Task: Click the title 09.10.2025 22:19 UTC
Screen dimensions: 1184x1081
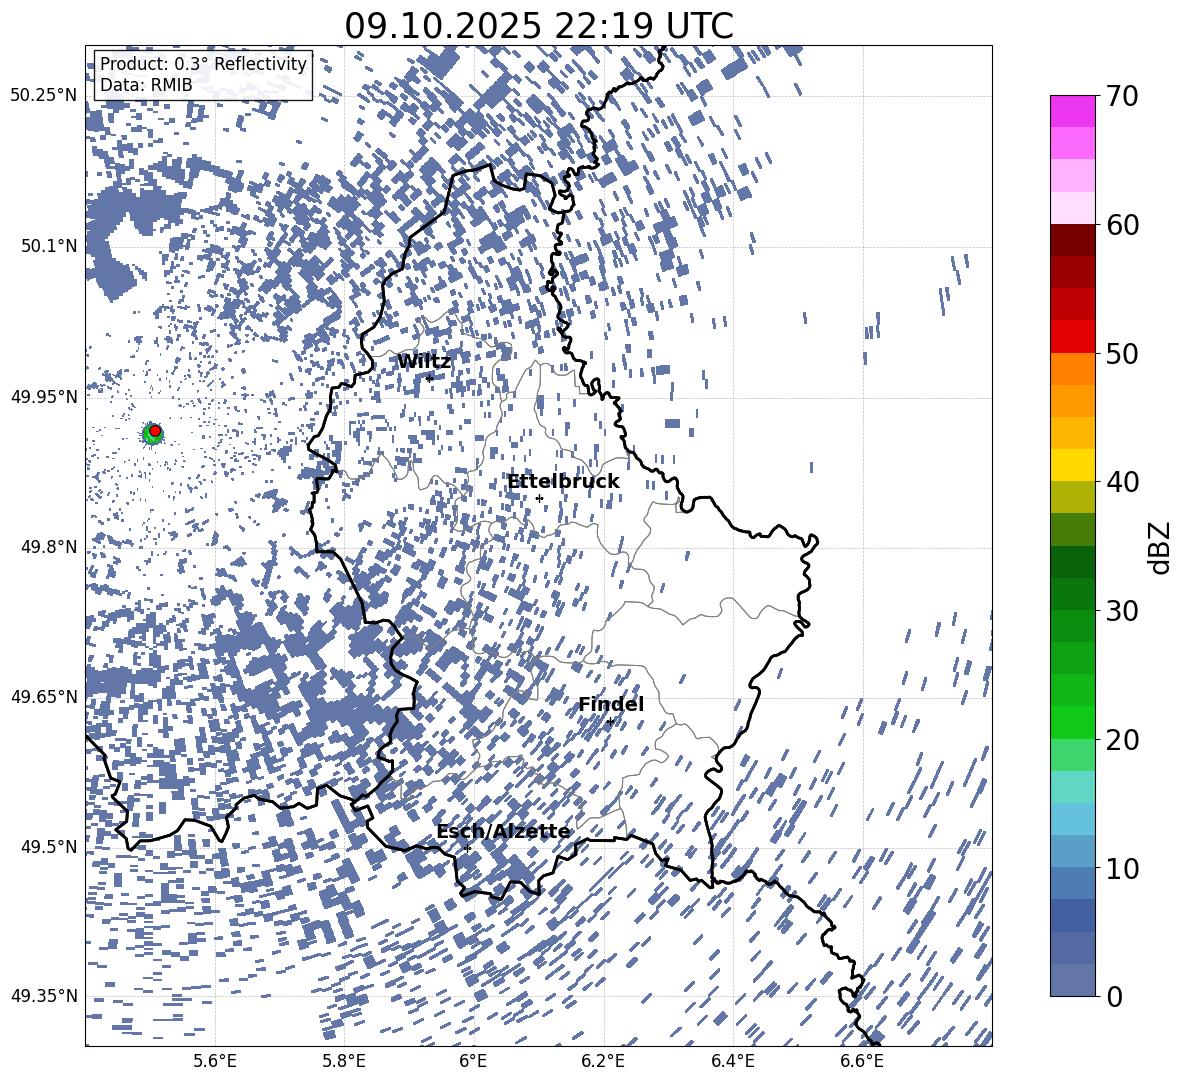Action: [538, 26]
